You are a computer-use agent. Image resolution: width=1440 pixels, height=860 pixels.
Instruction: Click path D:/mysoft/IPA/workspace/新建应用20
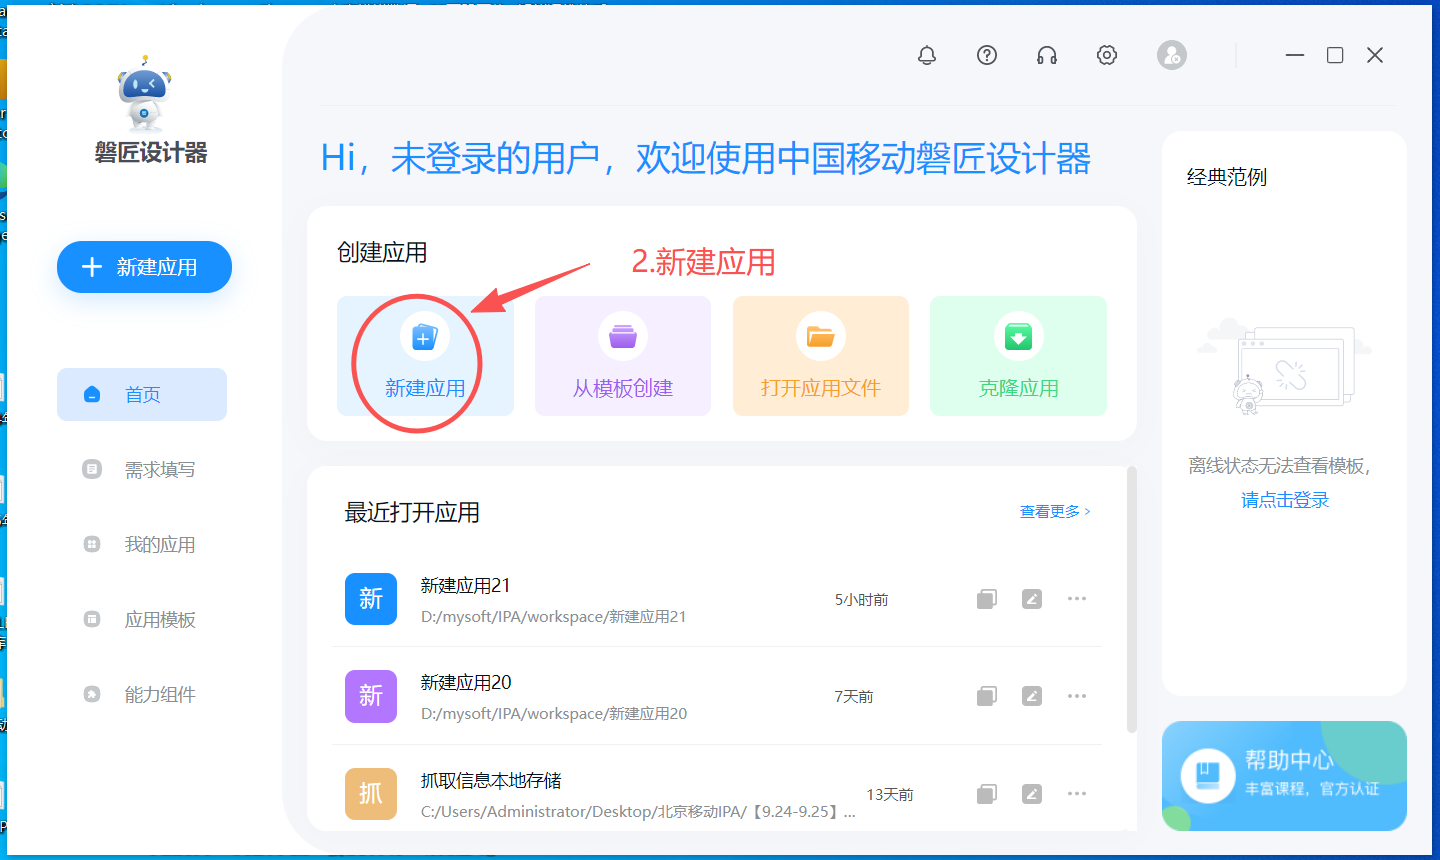tap(554, 714)
